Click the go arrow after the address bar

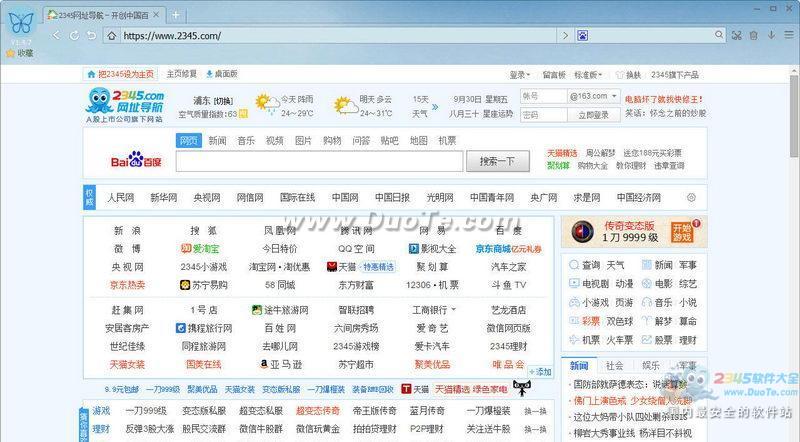point(565,35)
